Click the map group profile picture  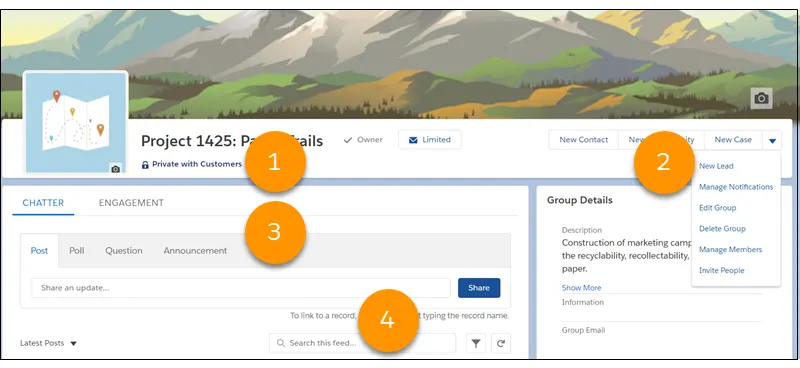76,122
